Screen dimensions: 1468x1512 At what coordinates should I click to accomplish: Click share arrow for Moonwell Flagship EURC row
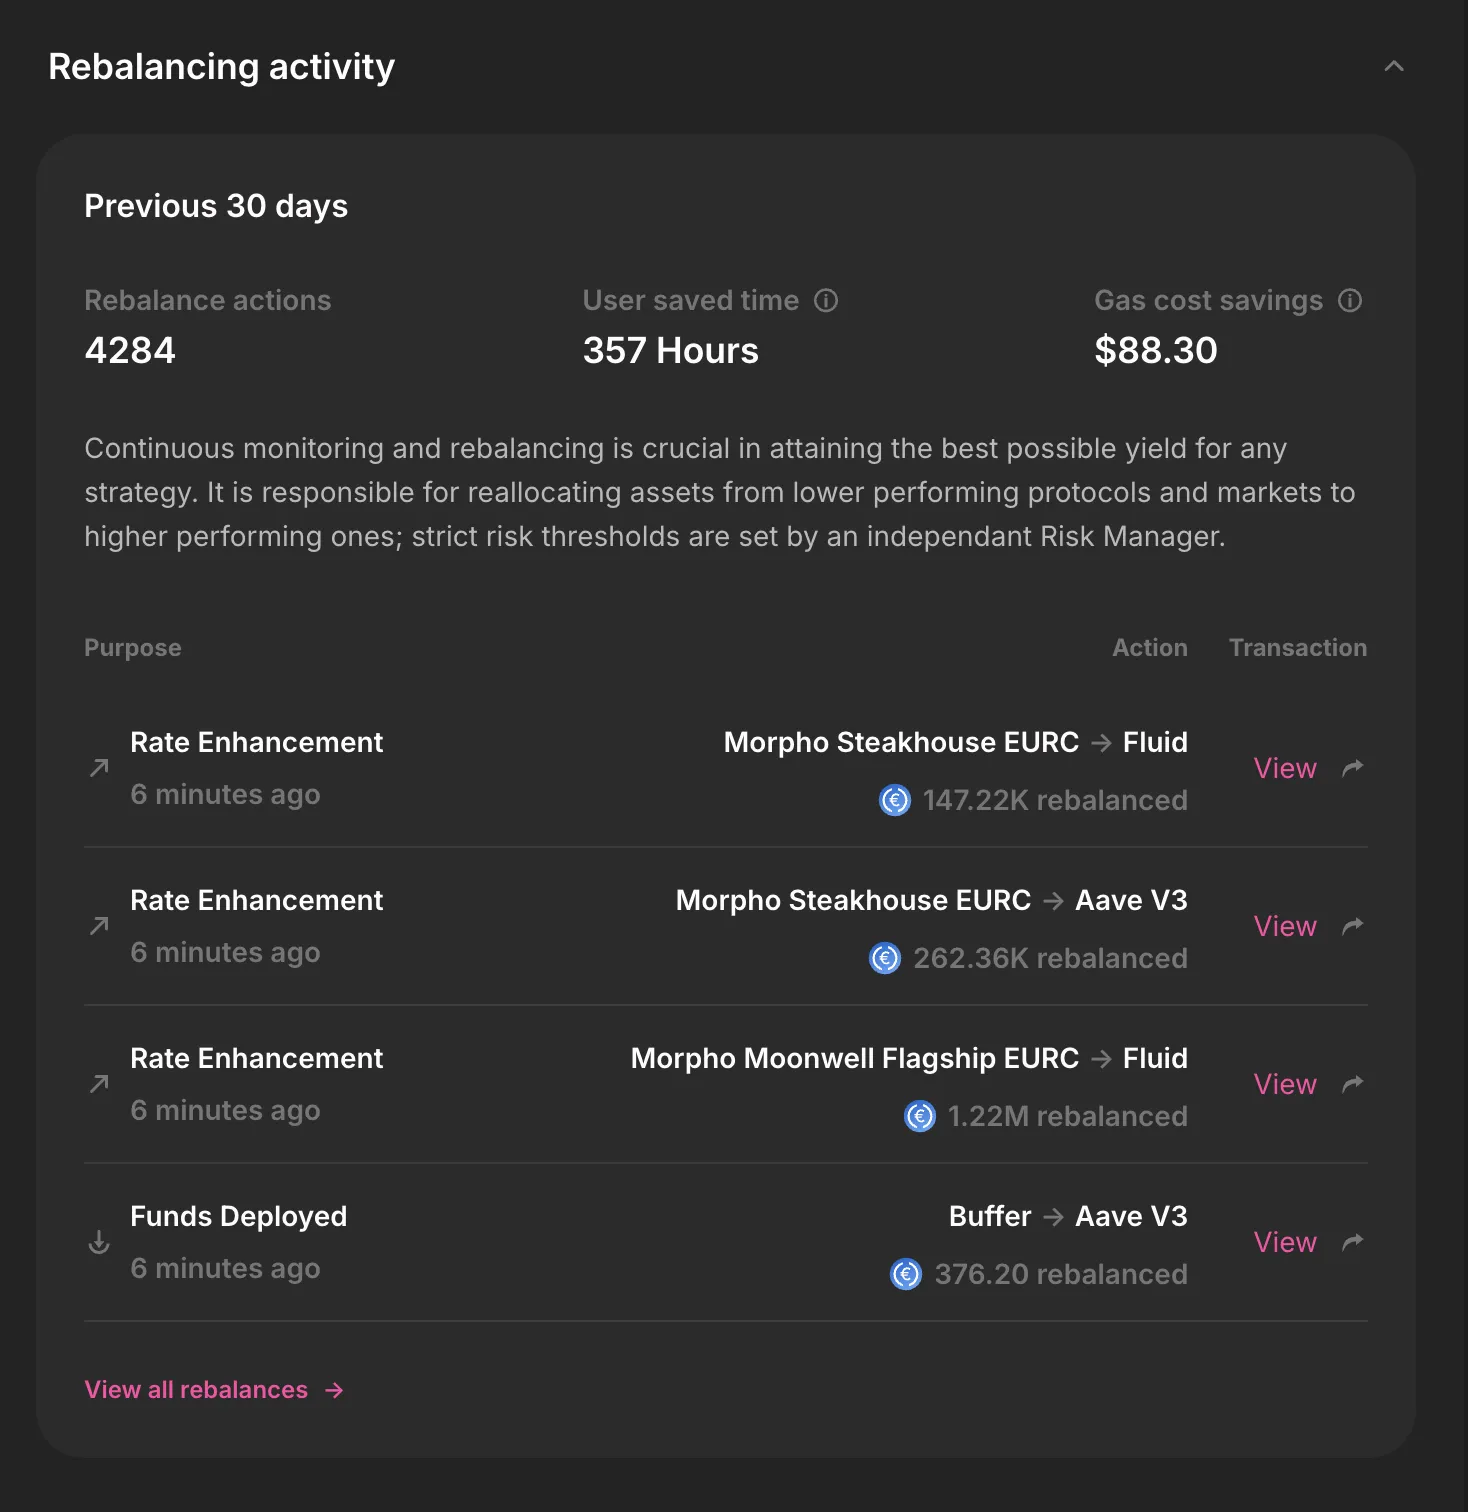pyautogui.click(x=1353, y=1084)
